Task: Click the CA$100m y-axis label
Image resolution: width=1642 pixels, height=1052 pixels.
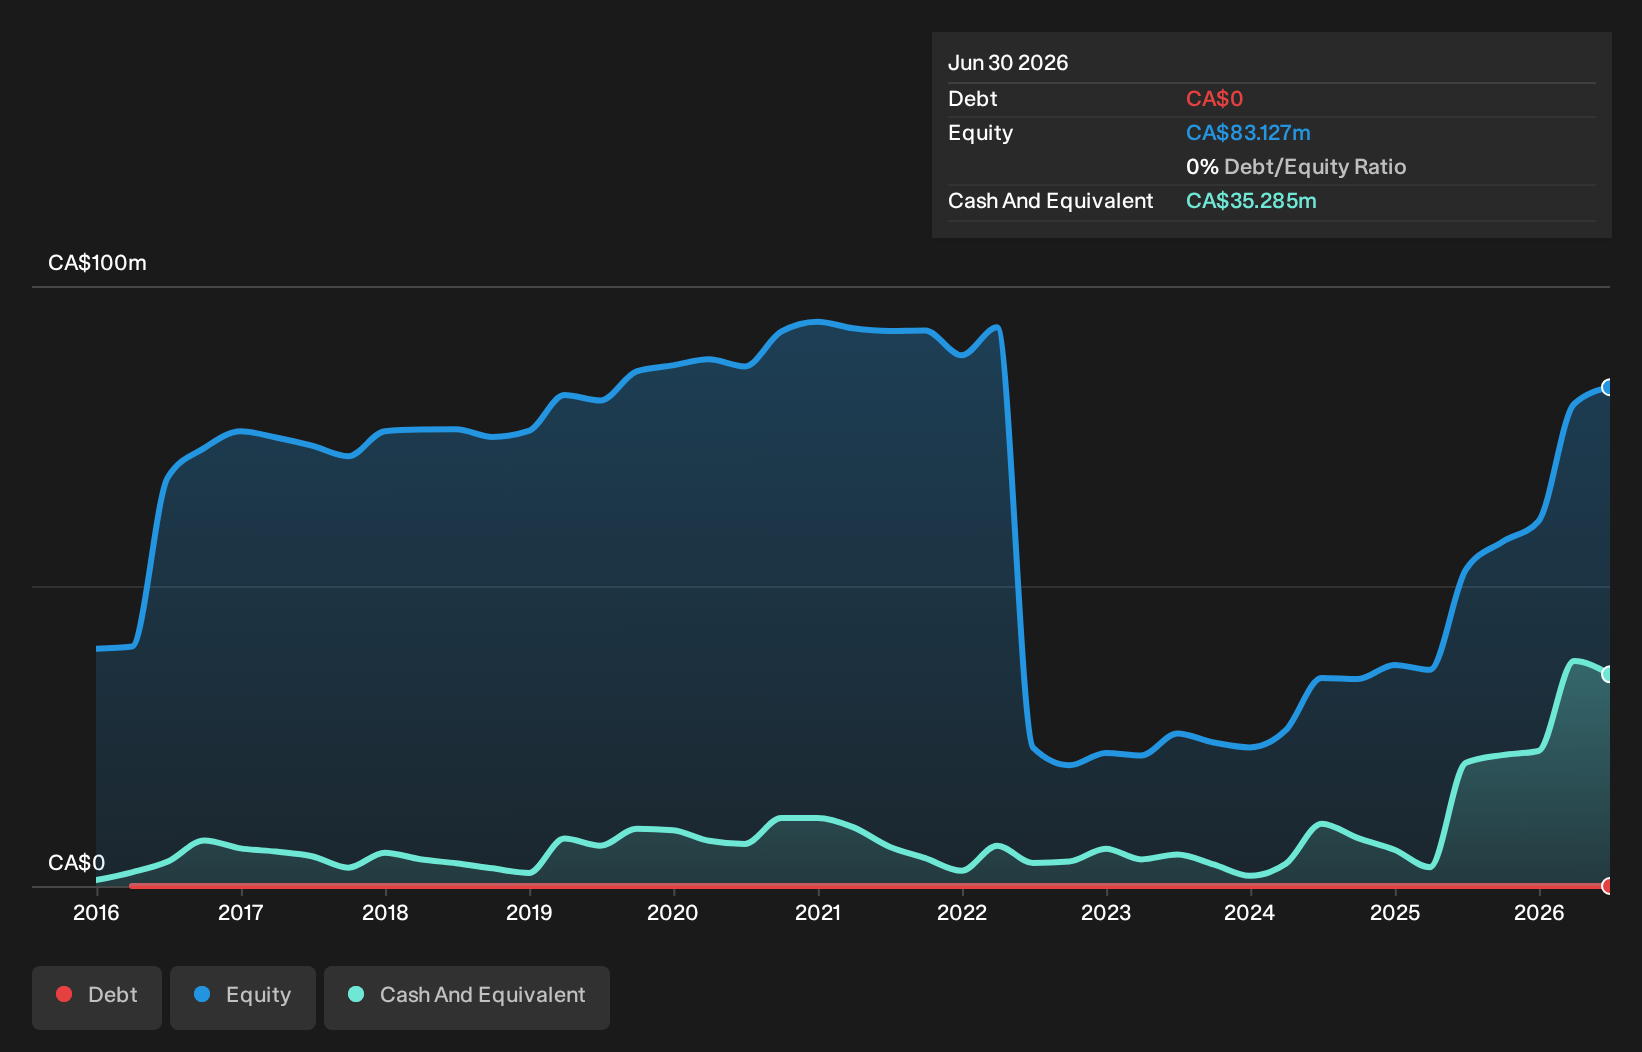Action: pos(97,263)
